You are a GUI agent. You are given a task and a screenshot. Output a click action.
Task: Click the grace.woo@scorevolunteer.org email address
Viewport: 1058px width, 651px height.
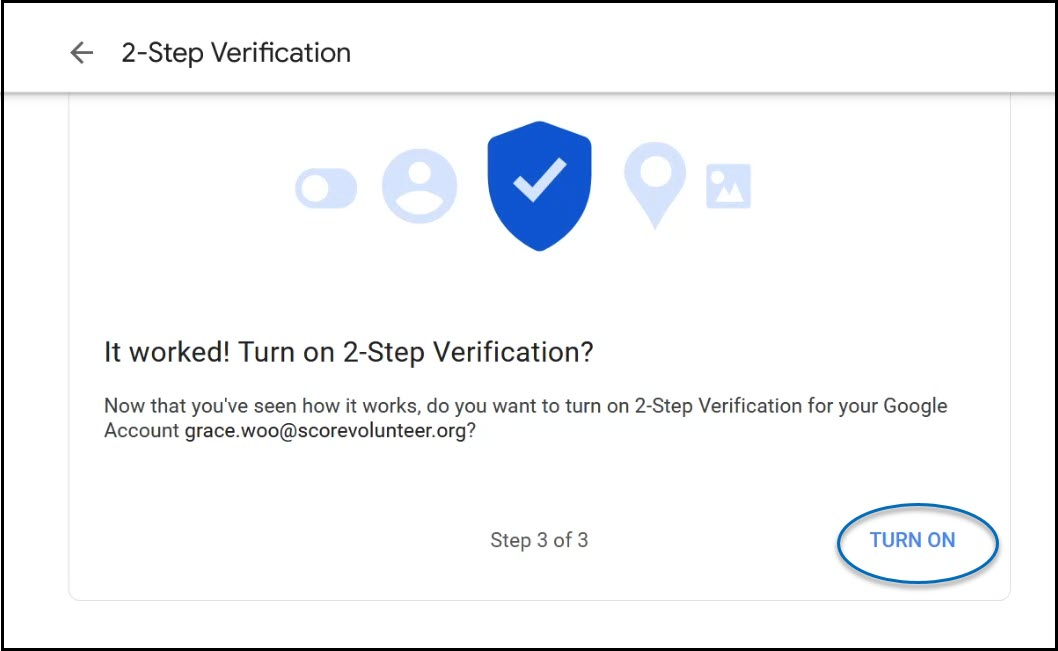click(325, 433)
